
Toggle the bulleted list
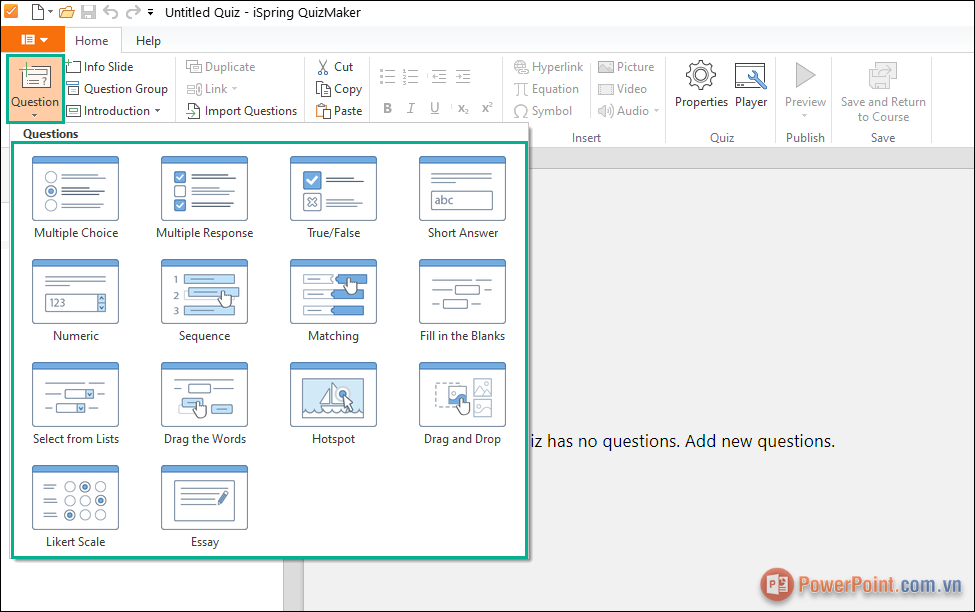[387, 76]
